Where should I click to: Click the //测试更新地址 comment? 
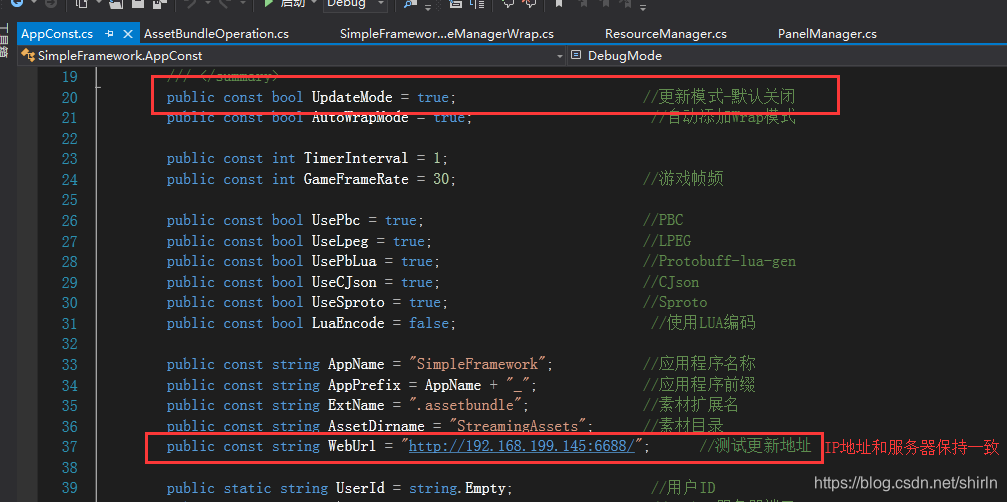pos(755,446)
